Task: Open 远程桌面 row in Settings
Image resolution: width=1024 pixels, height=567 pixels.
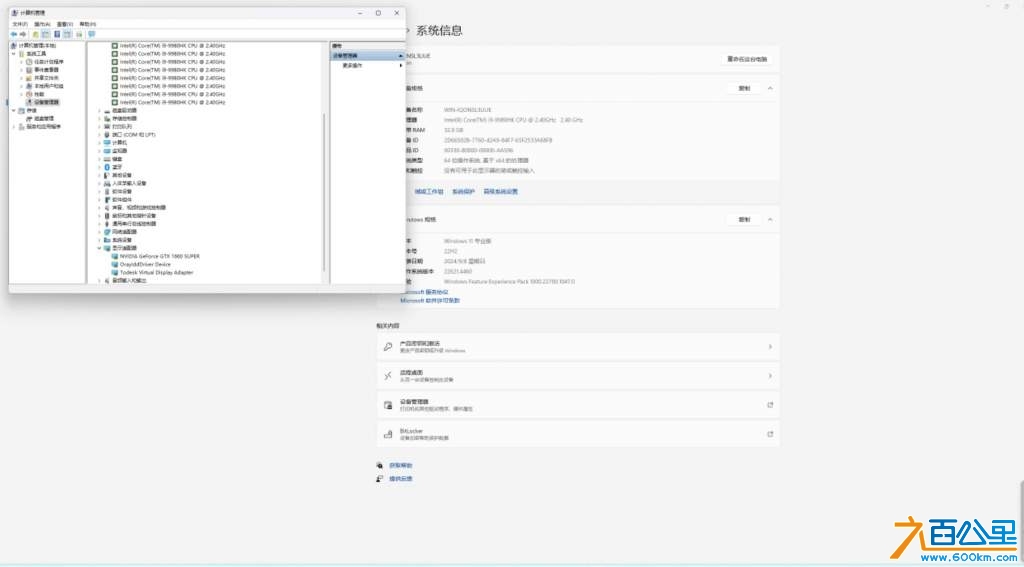Action: [578, 376]
